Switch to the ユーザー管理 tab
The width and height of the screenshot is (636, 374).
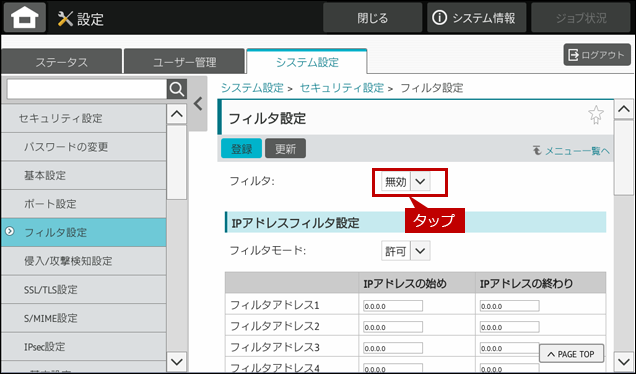(x=185, y=62)
